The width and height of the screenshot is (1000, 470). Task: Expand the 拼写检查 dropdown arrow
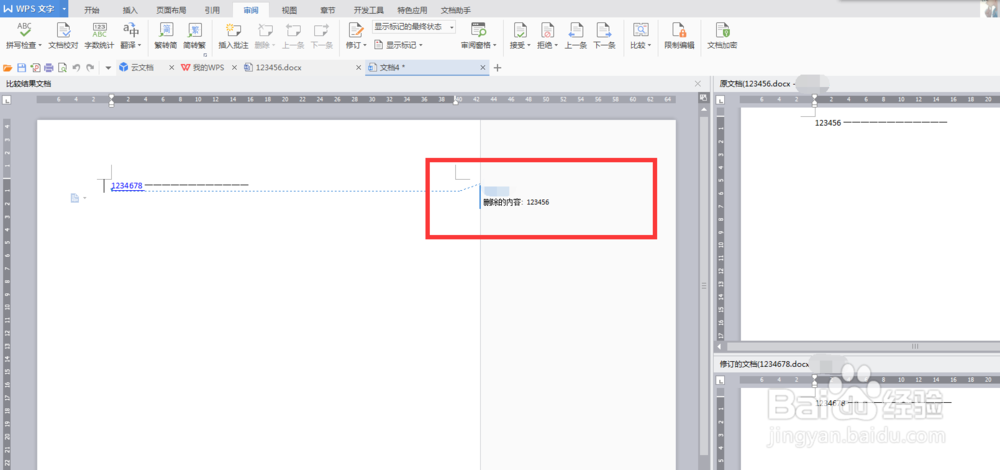(40, 45)
